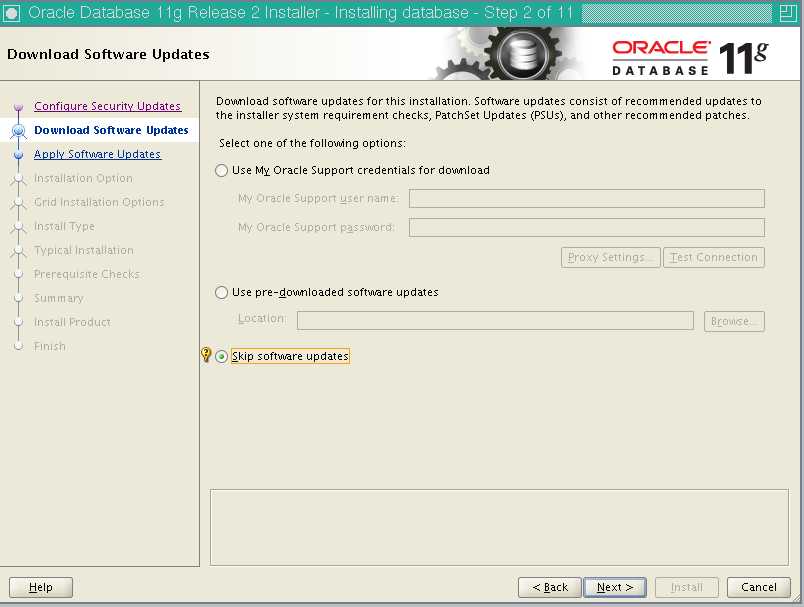Click the window menu icon in title bar

(x=11, y=13)
